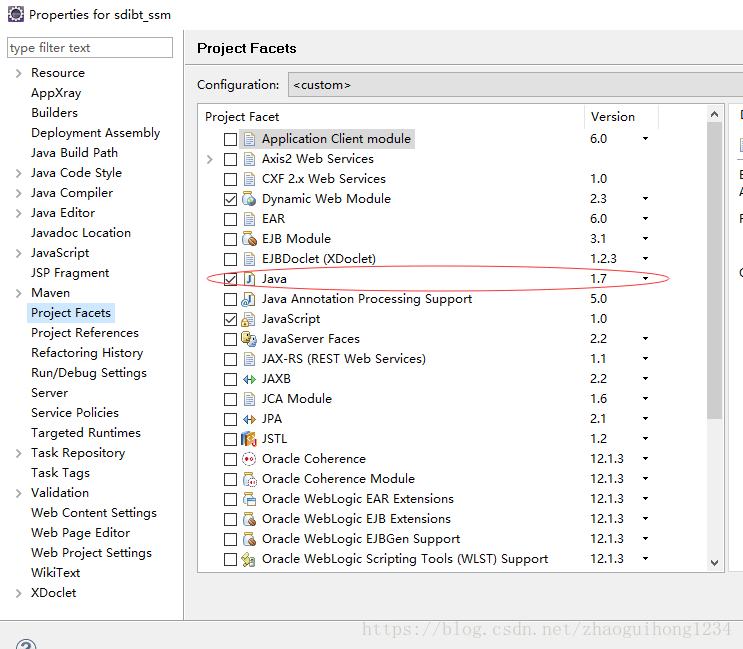Select the Oracle Coherence facet label
Viewport: 743px width, 649px height.
[314, 459]
